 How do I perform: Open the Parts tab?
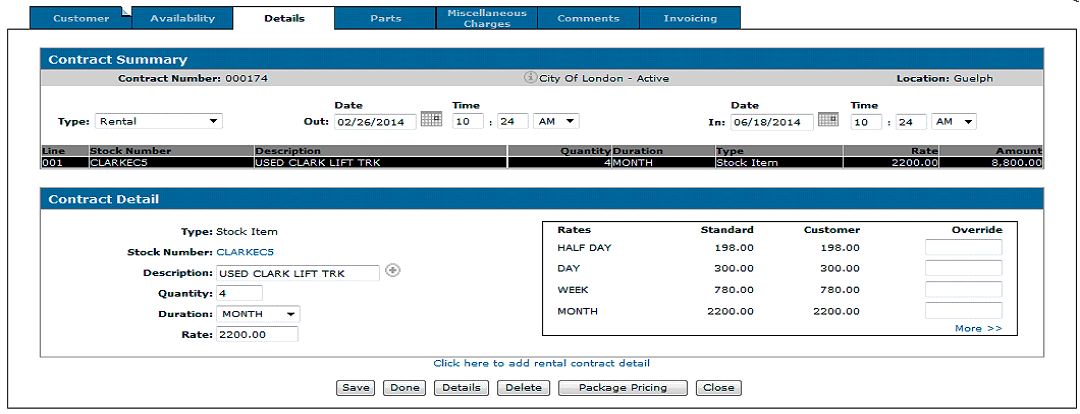pos(385,18)
